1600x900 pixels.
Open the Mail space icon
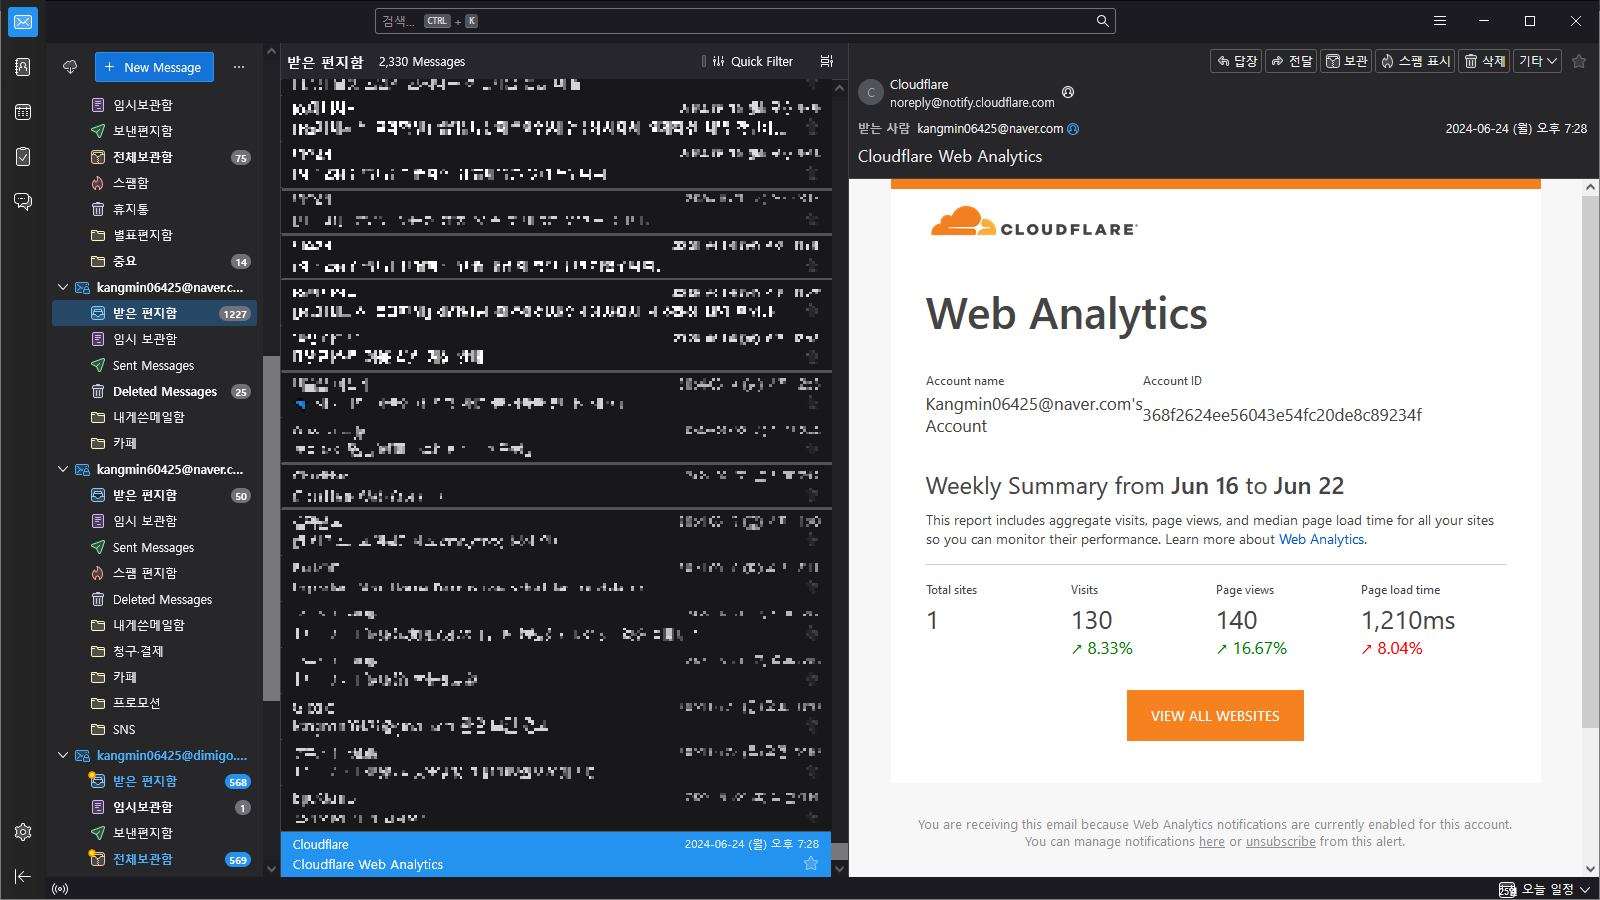(23, 21)
